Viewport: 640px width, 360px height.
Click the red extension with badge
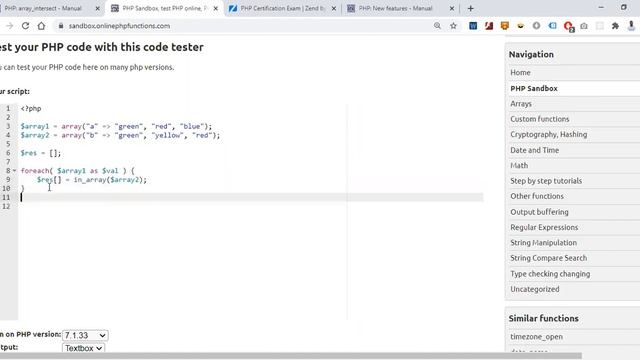(x=569, y=27)
